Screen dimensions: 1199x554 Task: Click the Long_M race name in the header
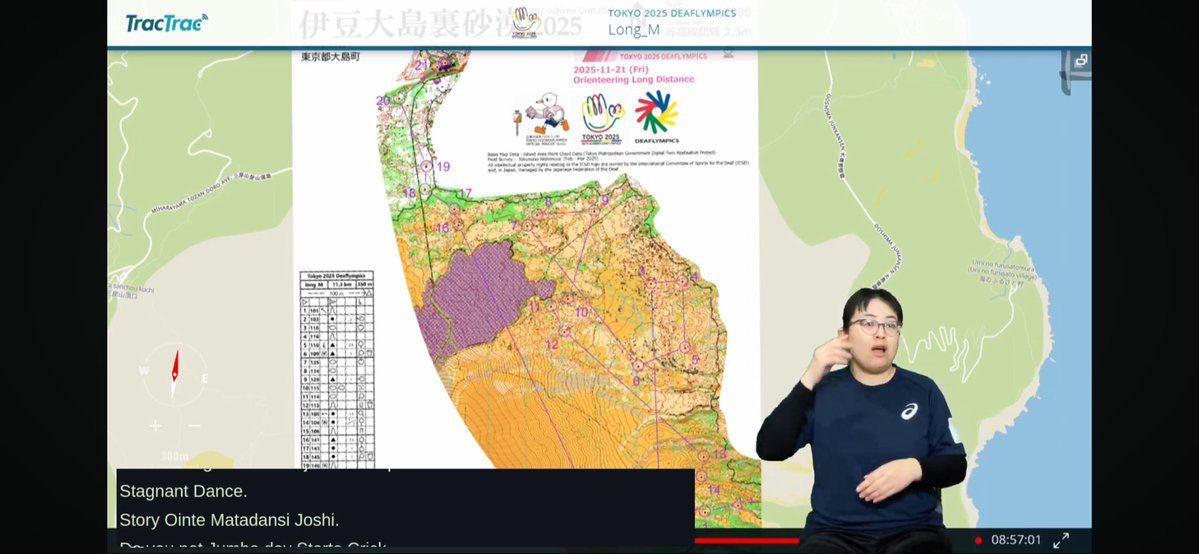tap(633, 30)
